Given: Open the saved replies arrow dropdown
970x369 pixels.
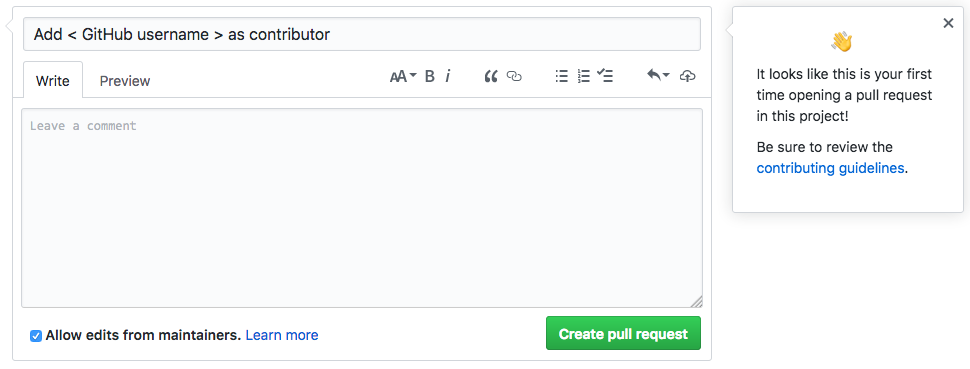Looking at the screenshot, I should pyautogui.click(x=658, y=76).
